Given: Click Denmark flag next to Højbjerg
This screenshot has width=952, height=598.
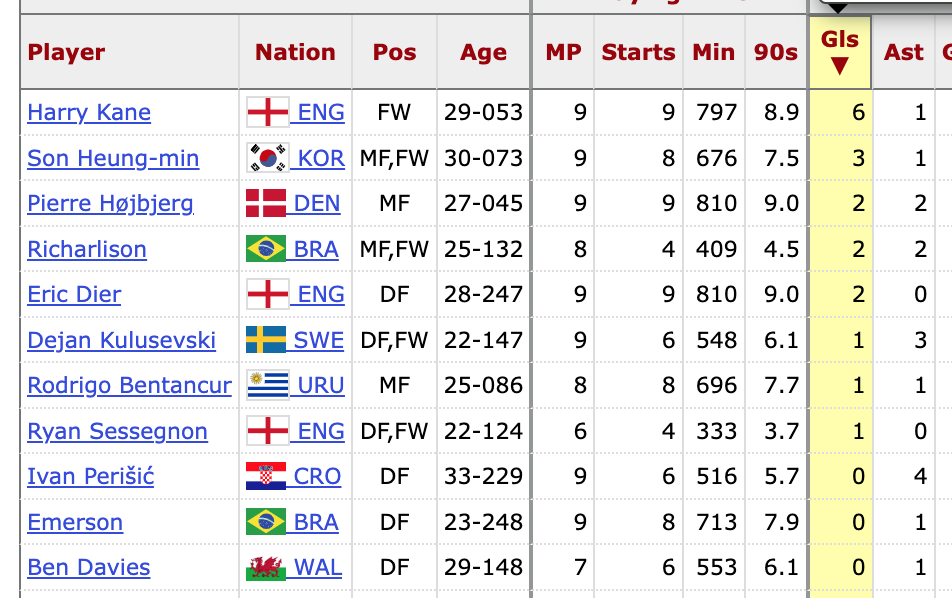Looking at the screenshot, I should [x=267, y=204].
